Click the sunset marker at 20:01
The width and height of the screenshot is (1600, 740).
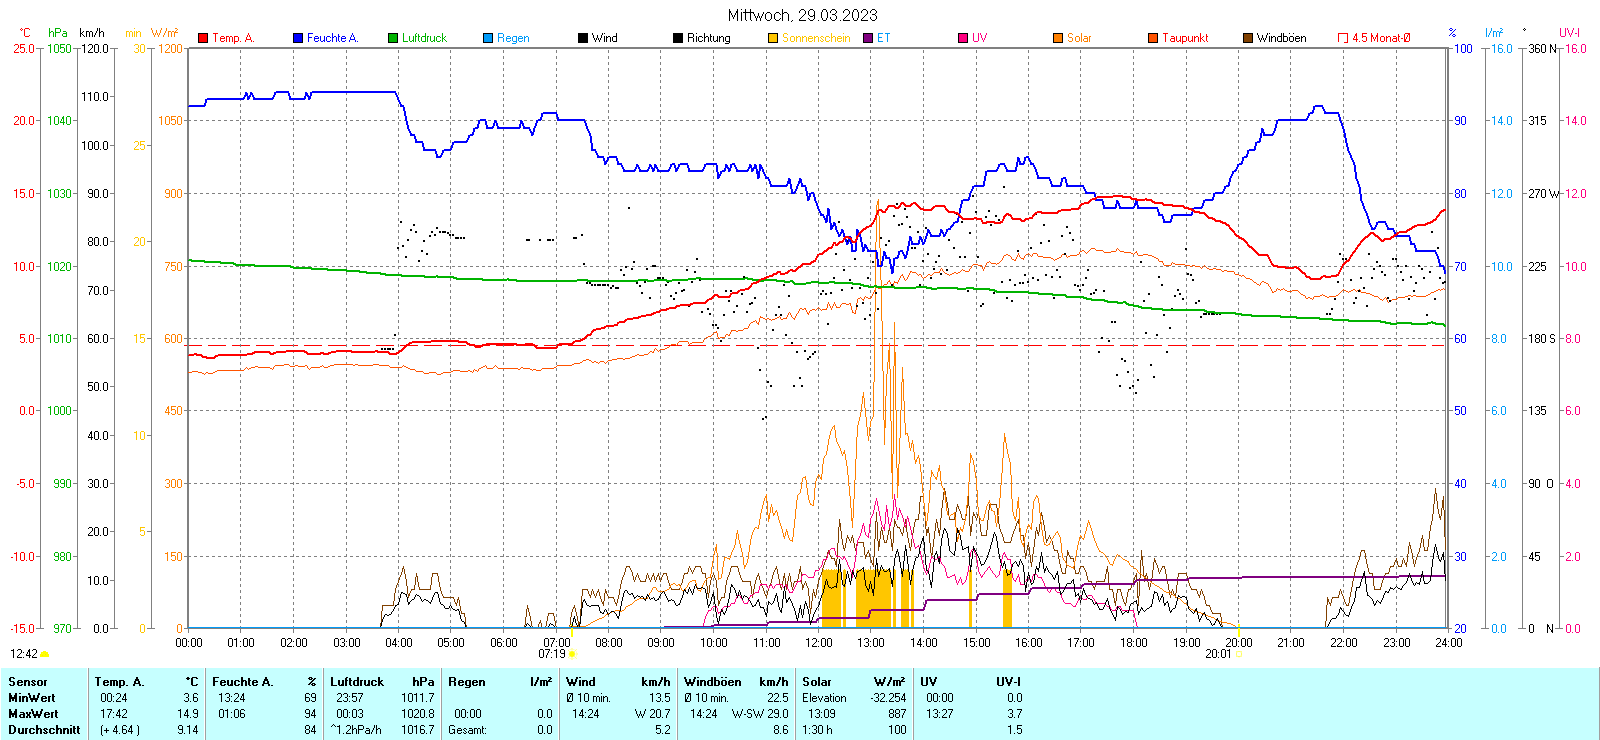click(1238, 654)
